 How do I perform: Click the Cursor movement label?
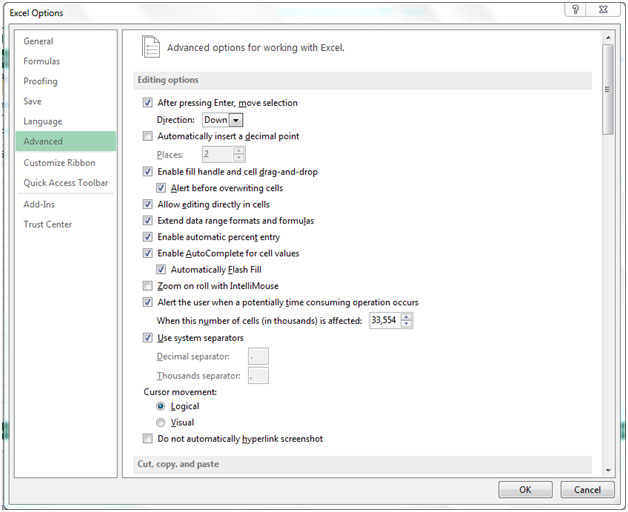[180, 392]
